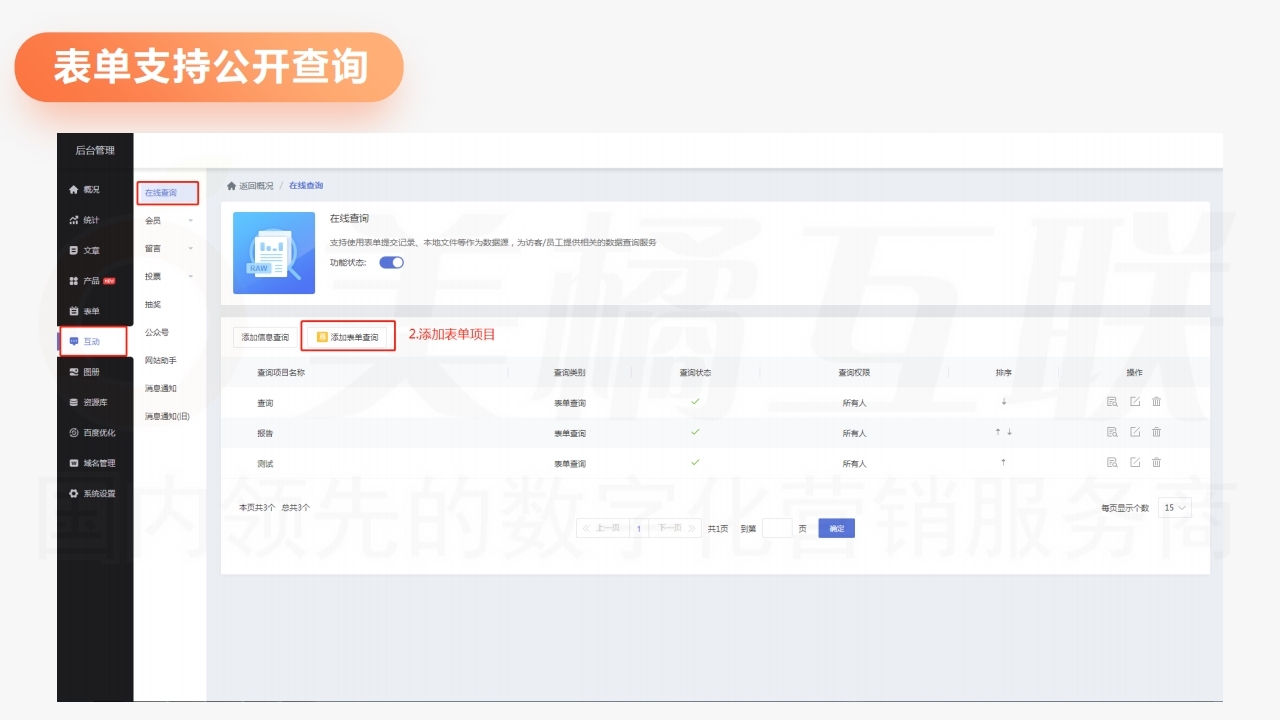
Task: Move 查询 row down with arrow
Action: (1004, 402)
